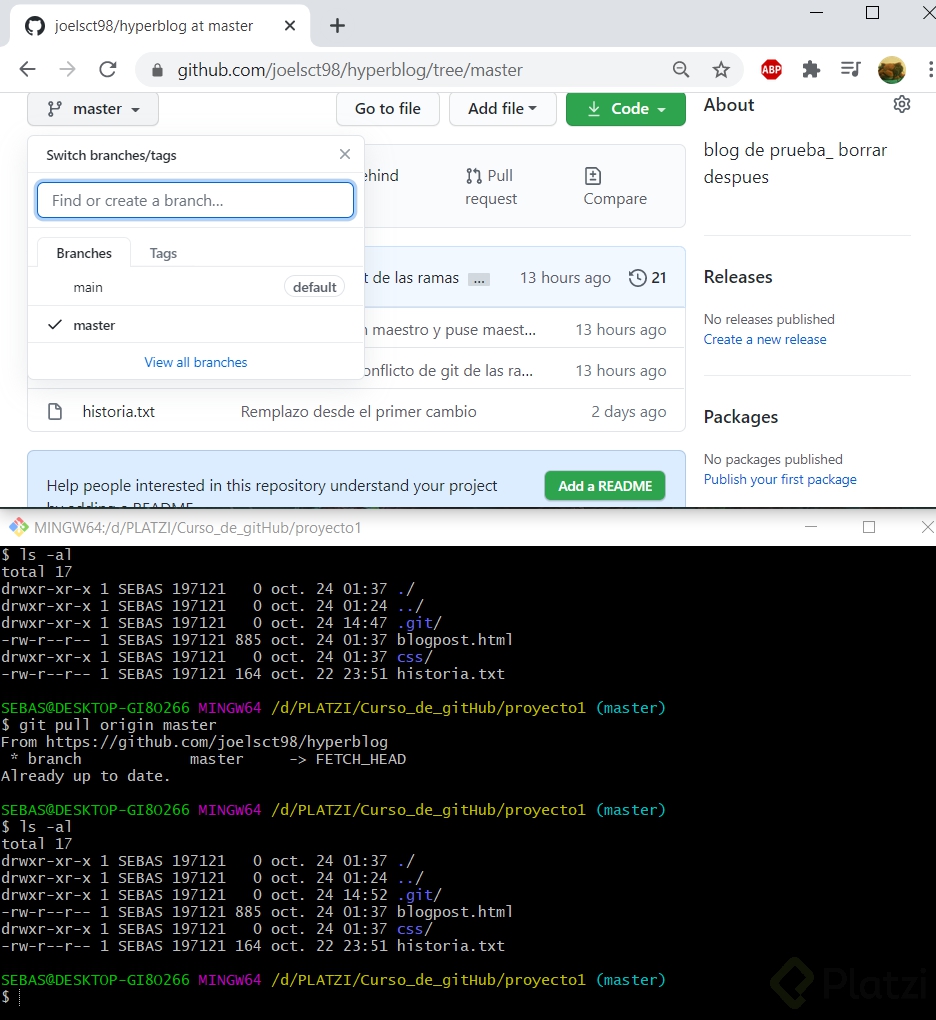Click View all branches link
936x1020 pixels.
(x=196, y=362)
